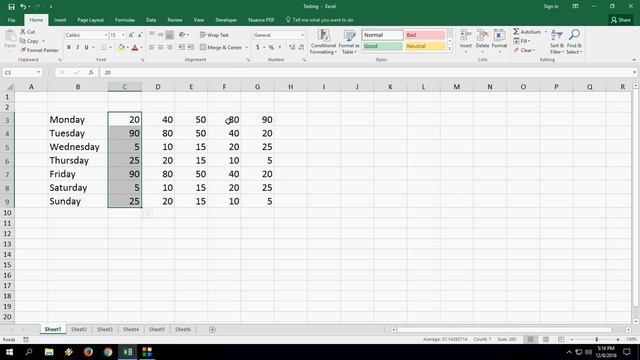
Task: Toggle Wrap Text
Action: pyautogui.click(x=214, y=35)
